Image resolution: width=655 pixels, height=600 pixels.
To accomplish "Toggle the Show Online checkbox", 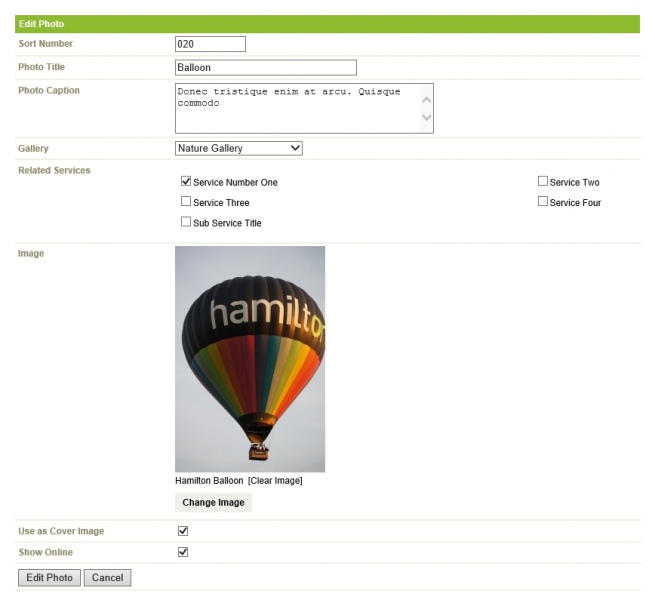I will click(x=183, y=552).
